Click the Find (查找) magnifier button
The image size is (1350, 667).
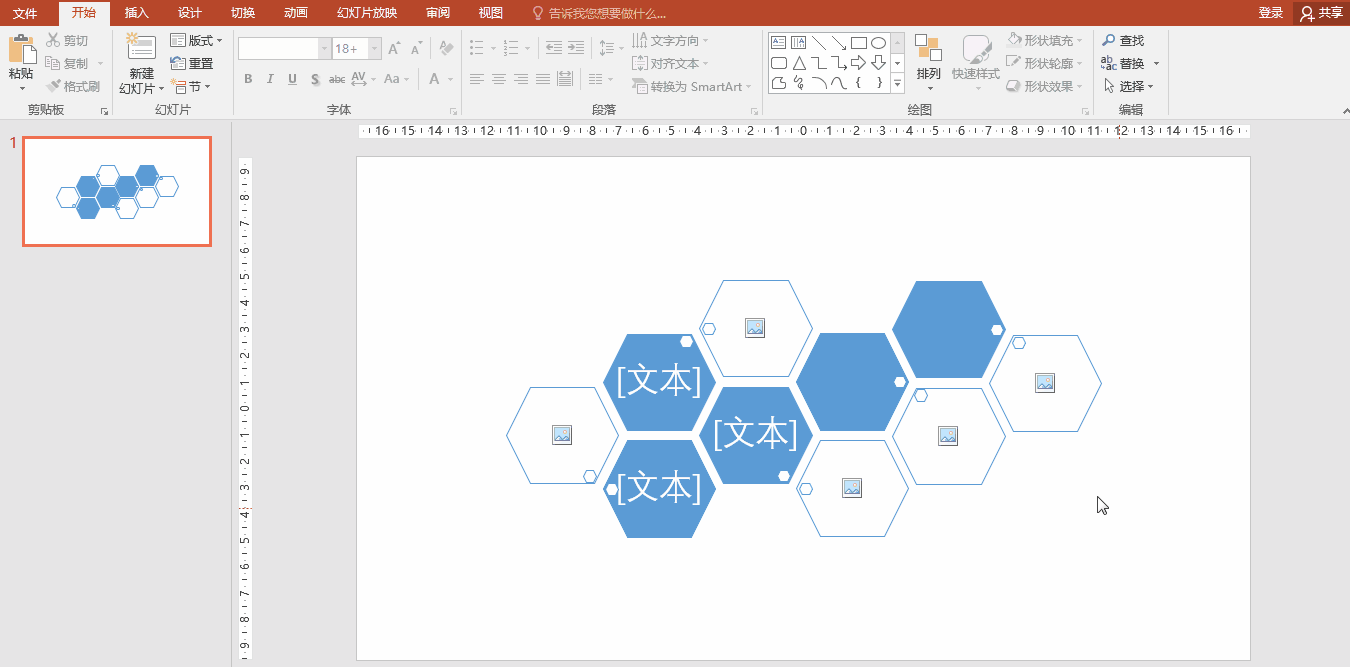[1123, 40]
